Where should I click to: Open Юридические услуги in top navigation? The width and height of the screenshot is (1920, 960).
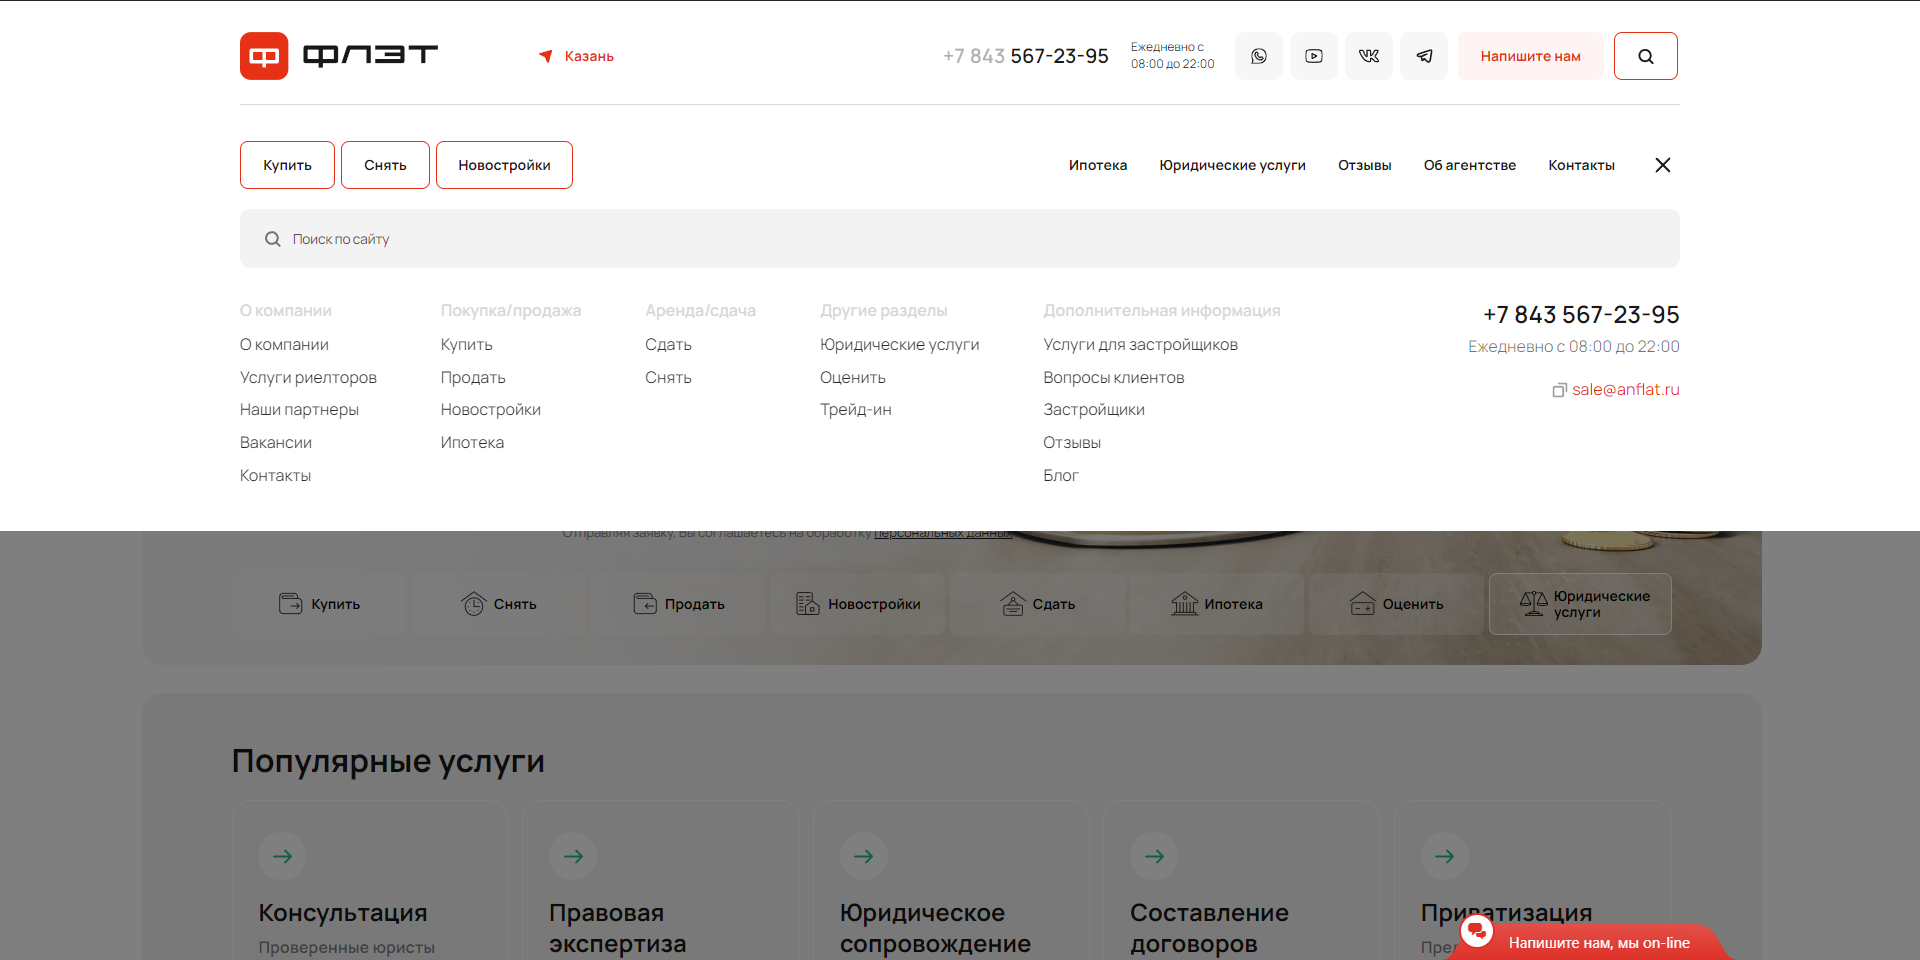click(x=1232, y=165)
